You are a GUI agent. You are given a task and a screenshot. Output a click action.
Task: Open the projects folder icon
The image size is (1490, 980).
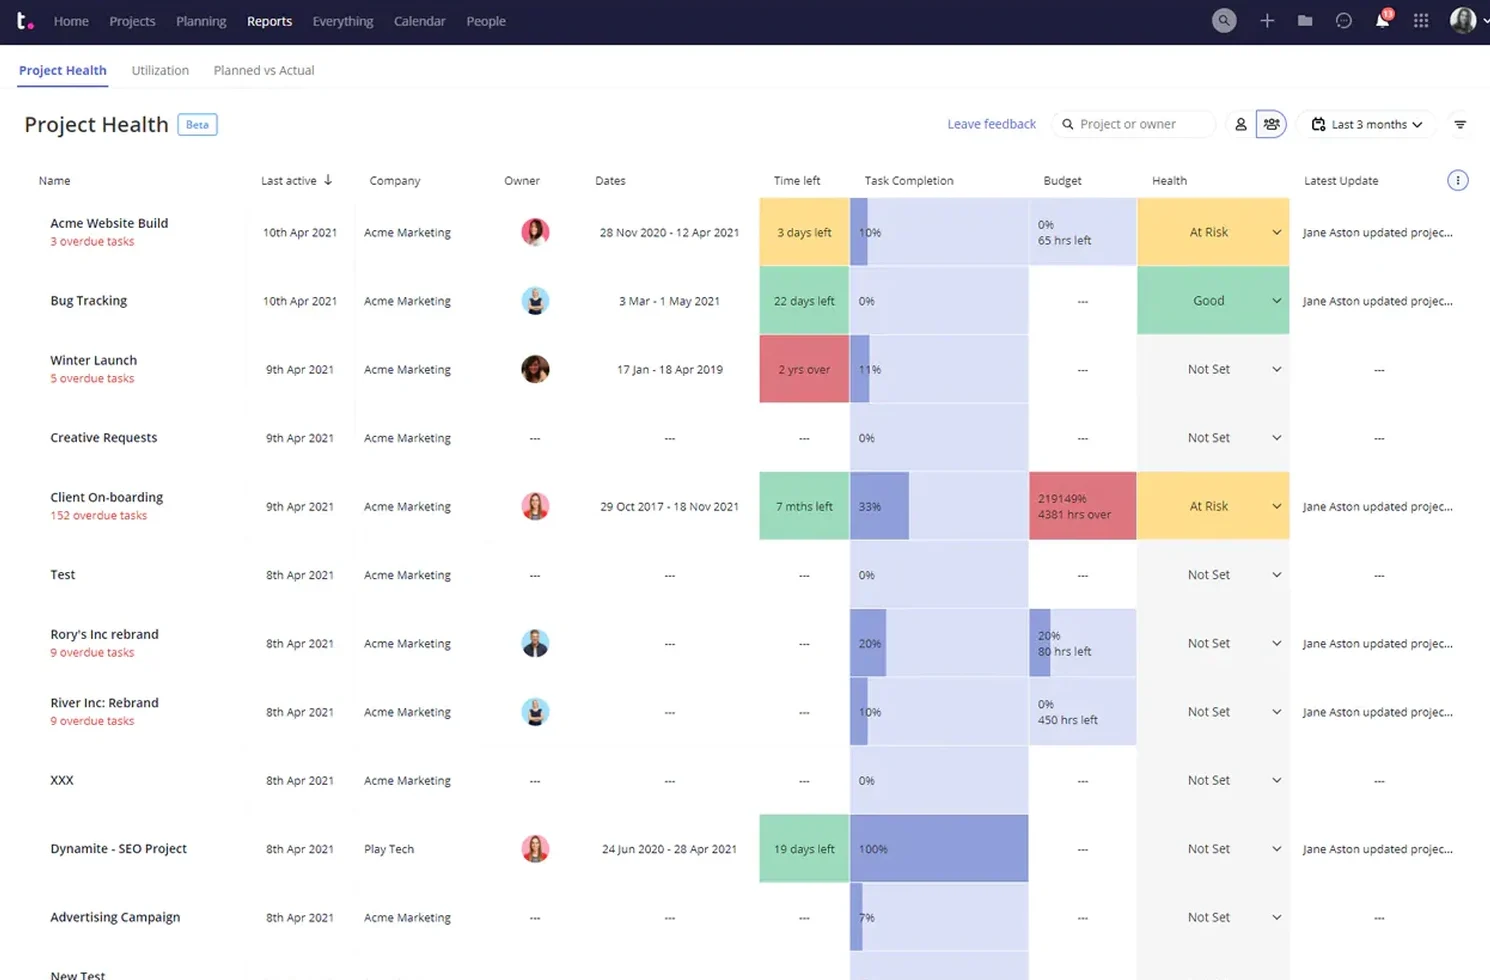click(x=1305, y=20)
